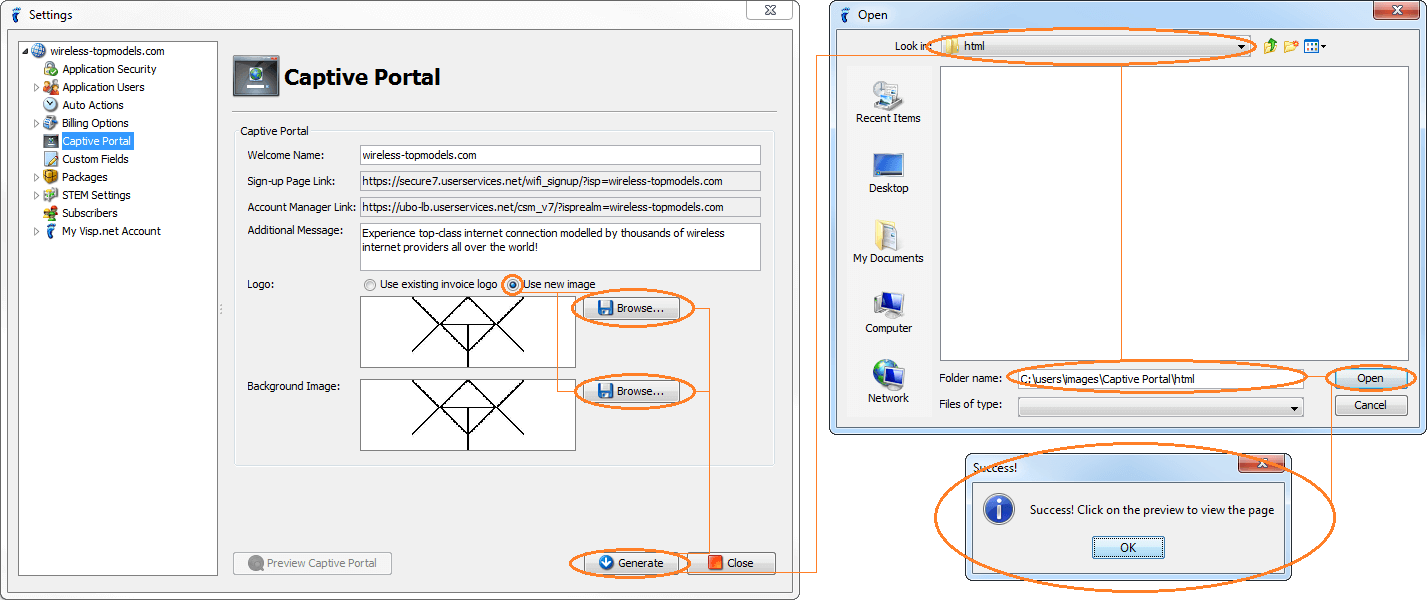Click the Custom Fields pencil icon
This screenshot has width=1427, height=600.
[51, 159]
